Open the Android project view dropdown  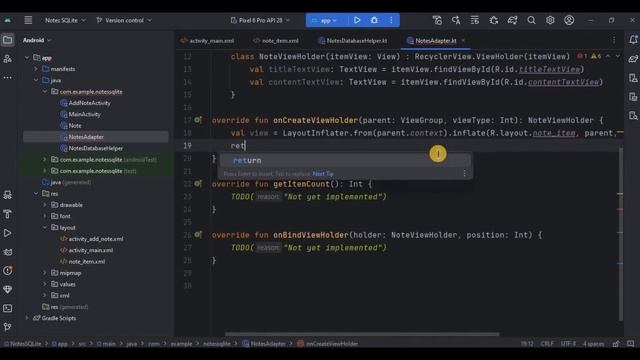point(37,40)
